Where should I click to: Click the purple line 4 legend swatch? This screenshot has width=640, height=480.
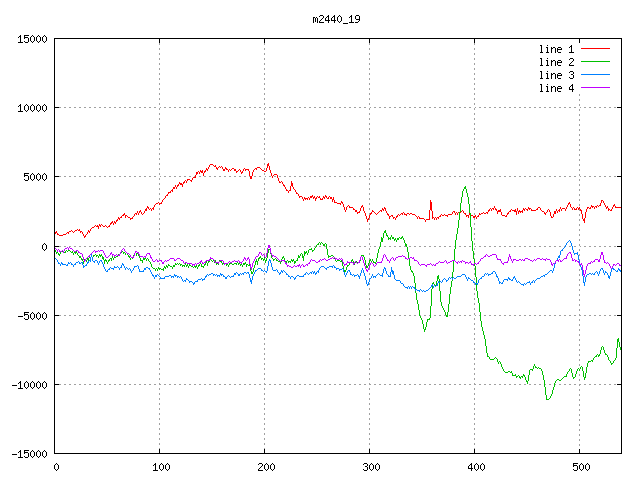pos(595,88)
